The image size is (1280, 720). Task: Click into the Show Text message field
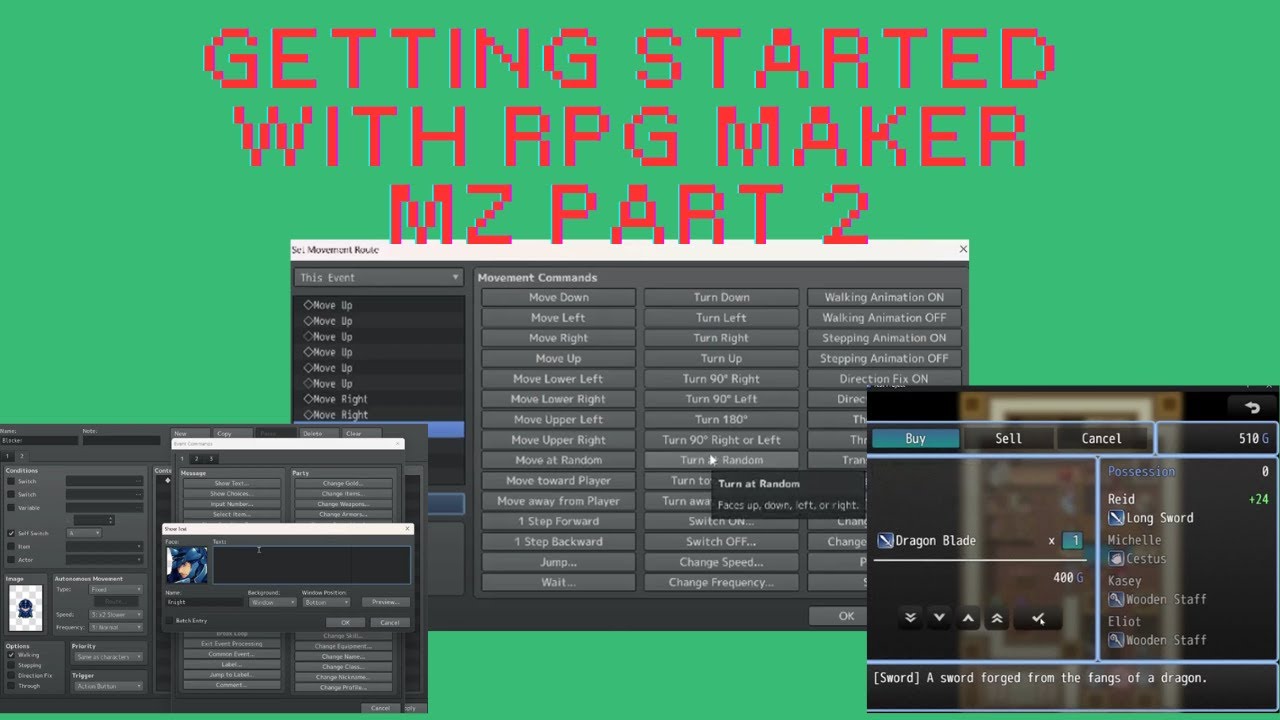coord(311,565)
